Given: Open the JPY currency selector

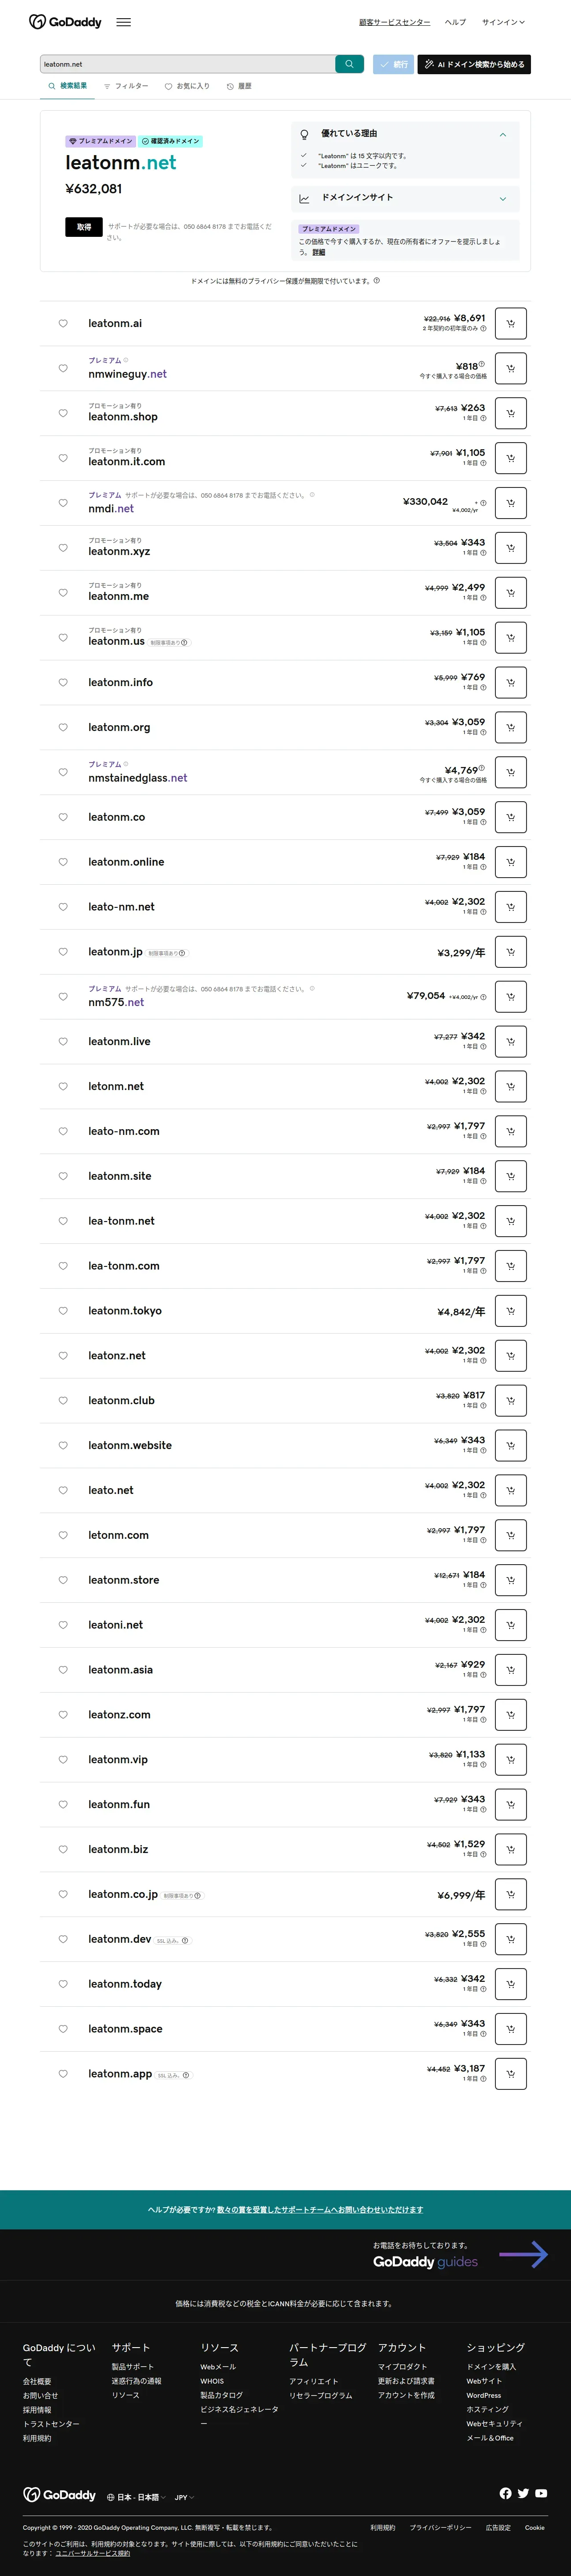Looking at the screenshot, I should click(x=184, y=2497).
